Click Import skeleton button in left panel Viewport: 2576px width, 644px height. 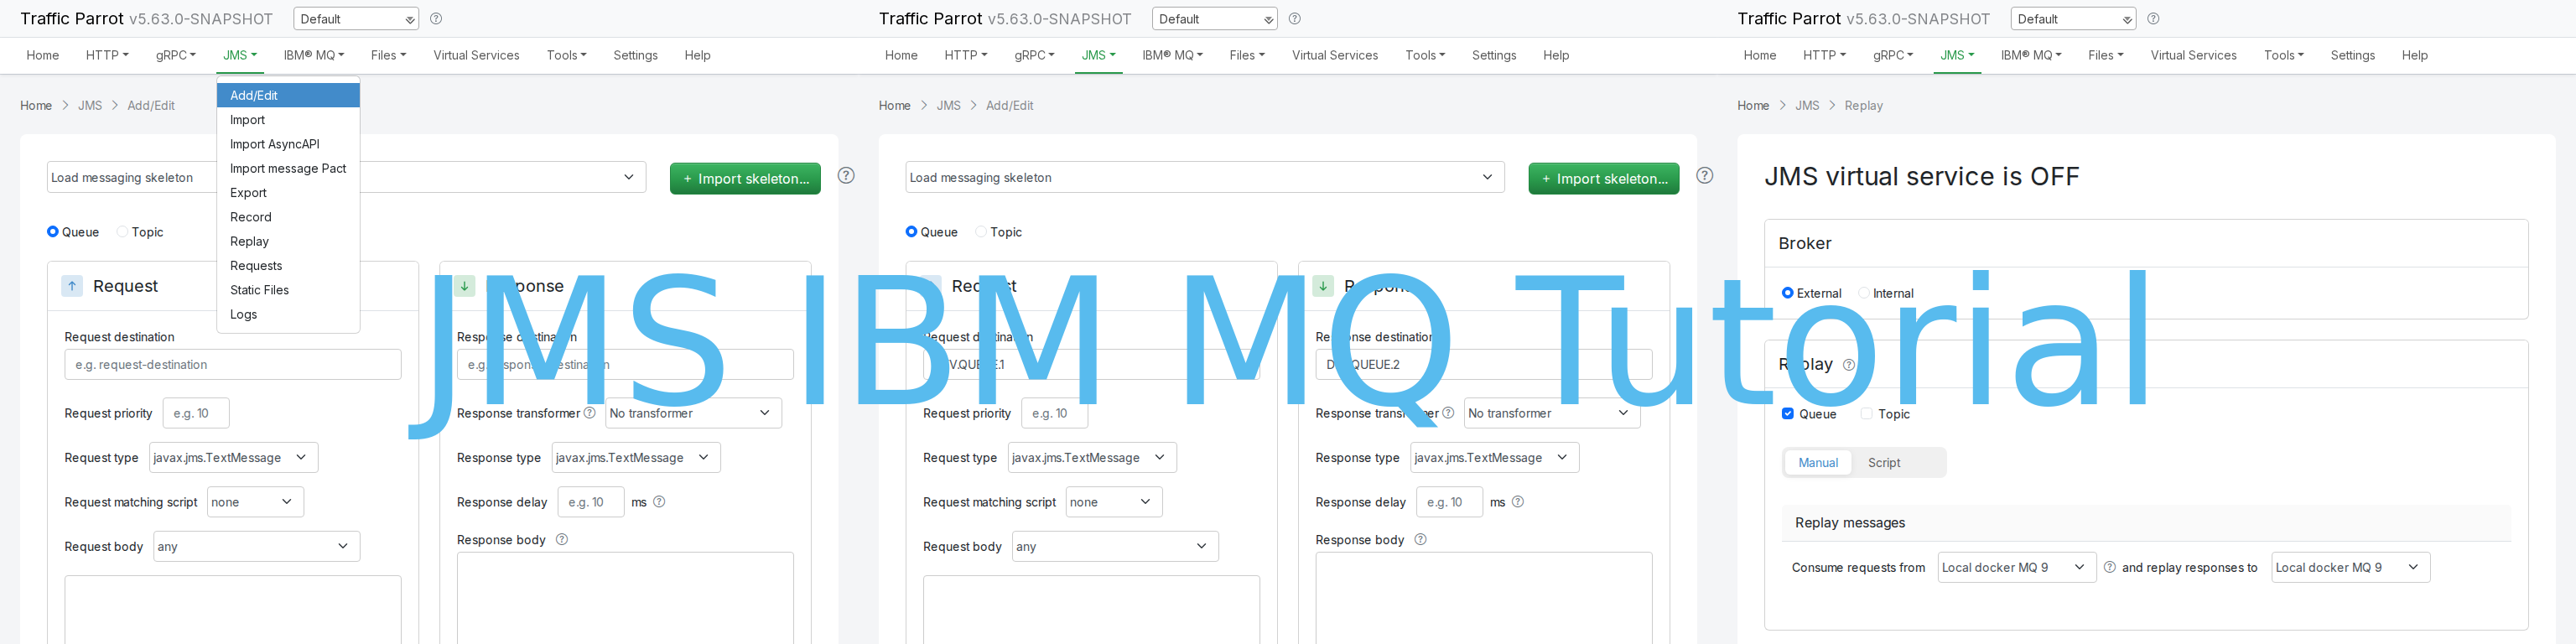point(745,179)
